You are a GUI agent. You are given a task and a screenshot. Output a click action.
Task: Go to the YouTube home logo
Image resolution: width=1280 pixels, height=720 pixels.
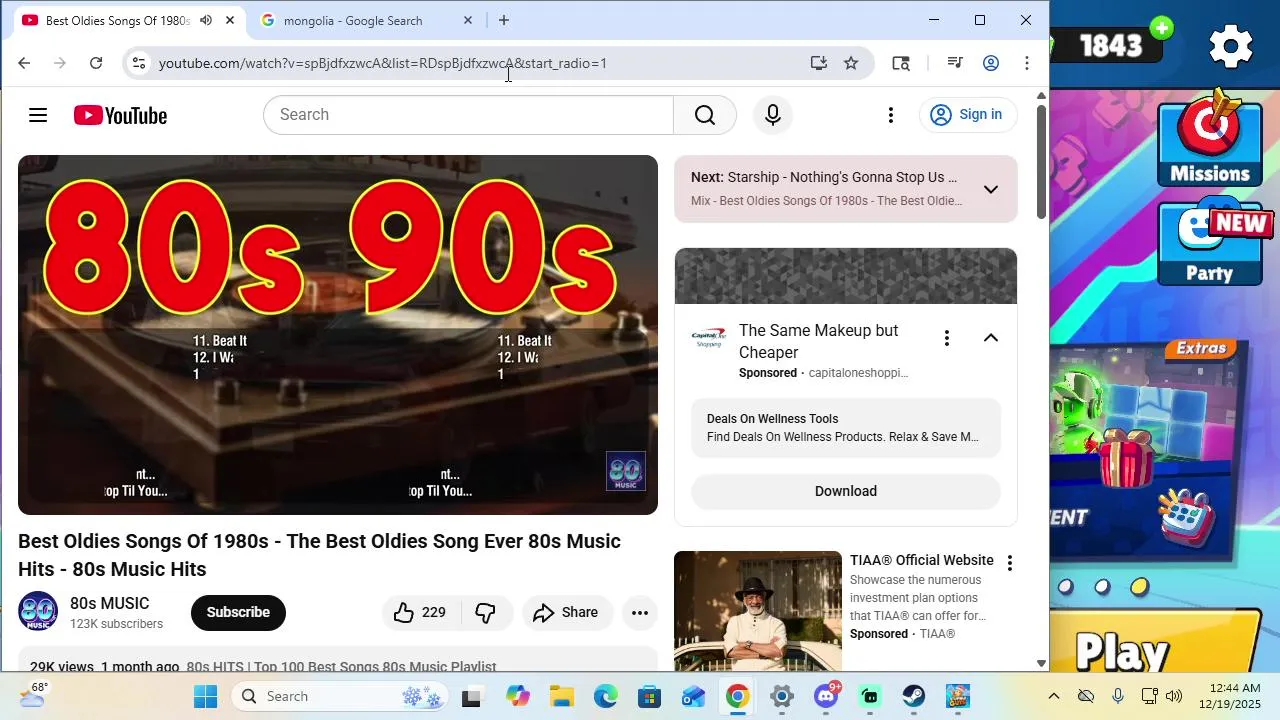(x=120, y=115)
